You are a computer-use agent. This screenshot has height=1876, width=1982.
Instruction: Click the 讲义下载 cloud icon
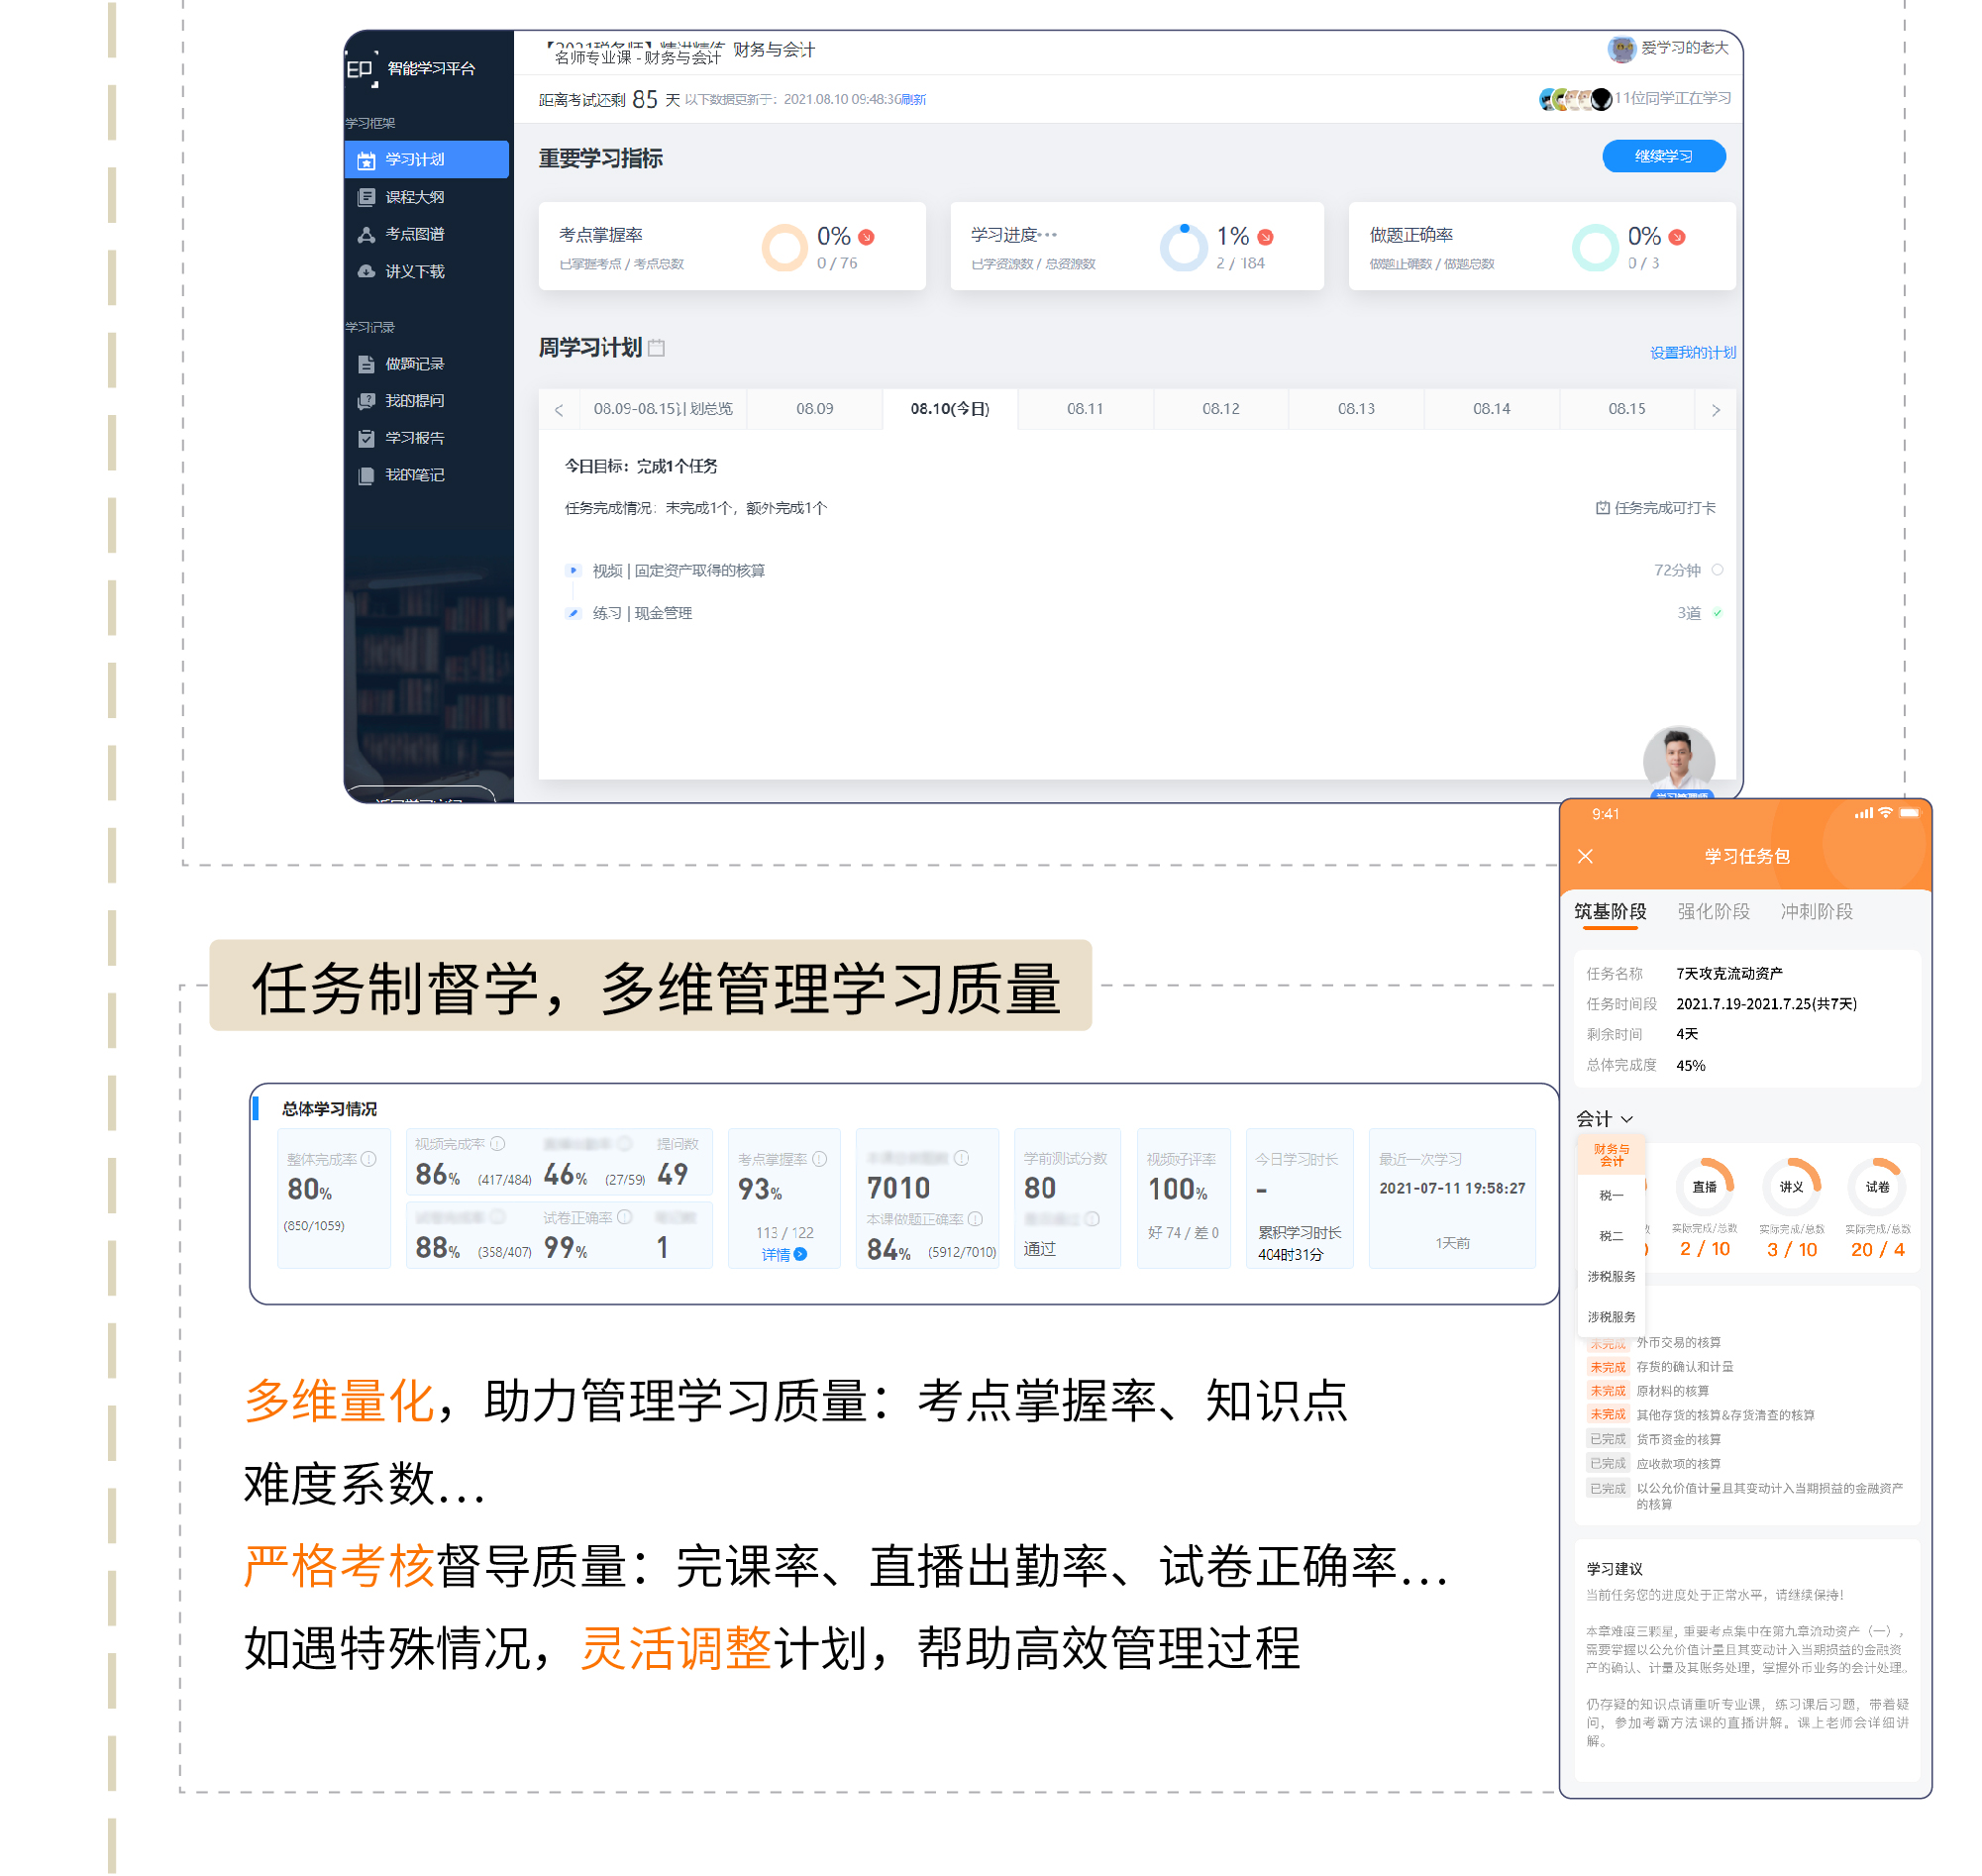(366, 271)
